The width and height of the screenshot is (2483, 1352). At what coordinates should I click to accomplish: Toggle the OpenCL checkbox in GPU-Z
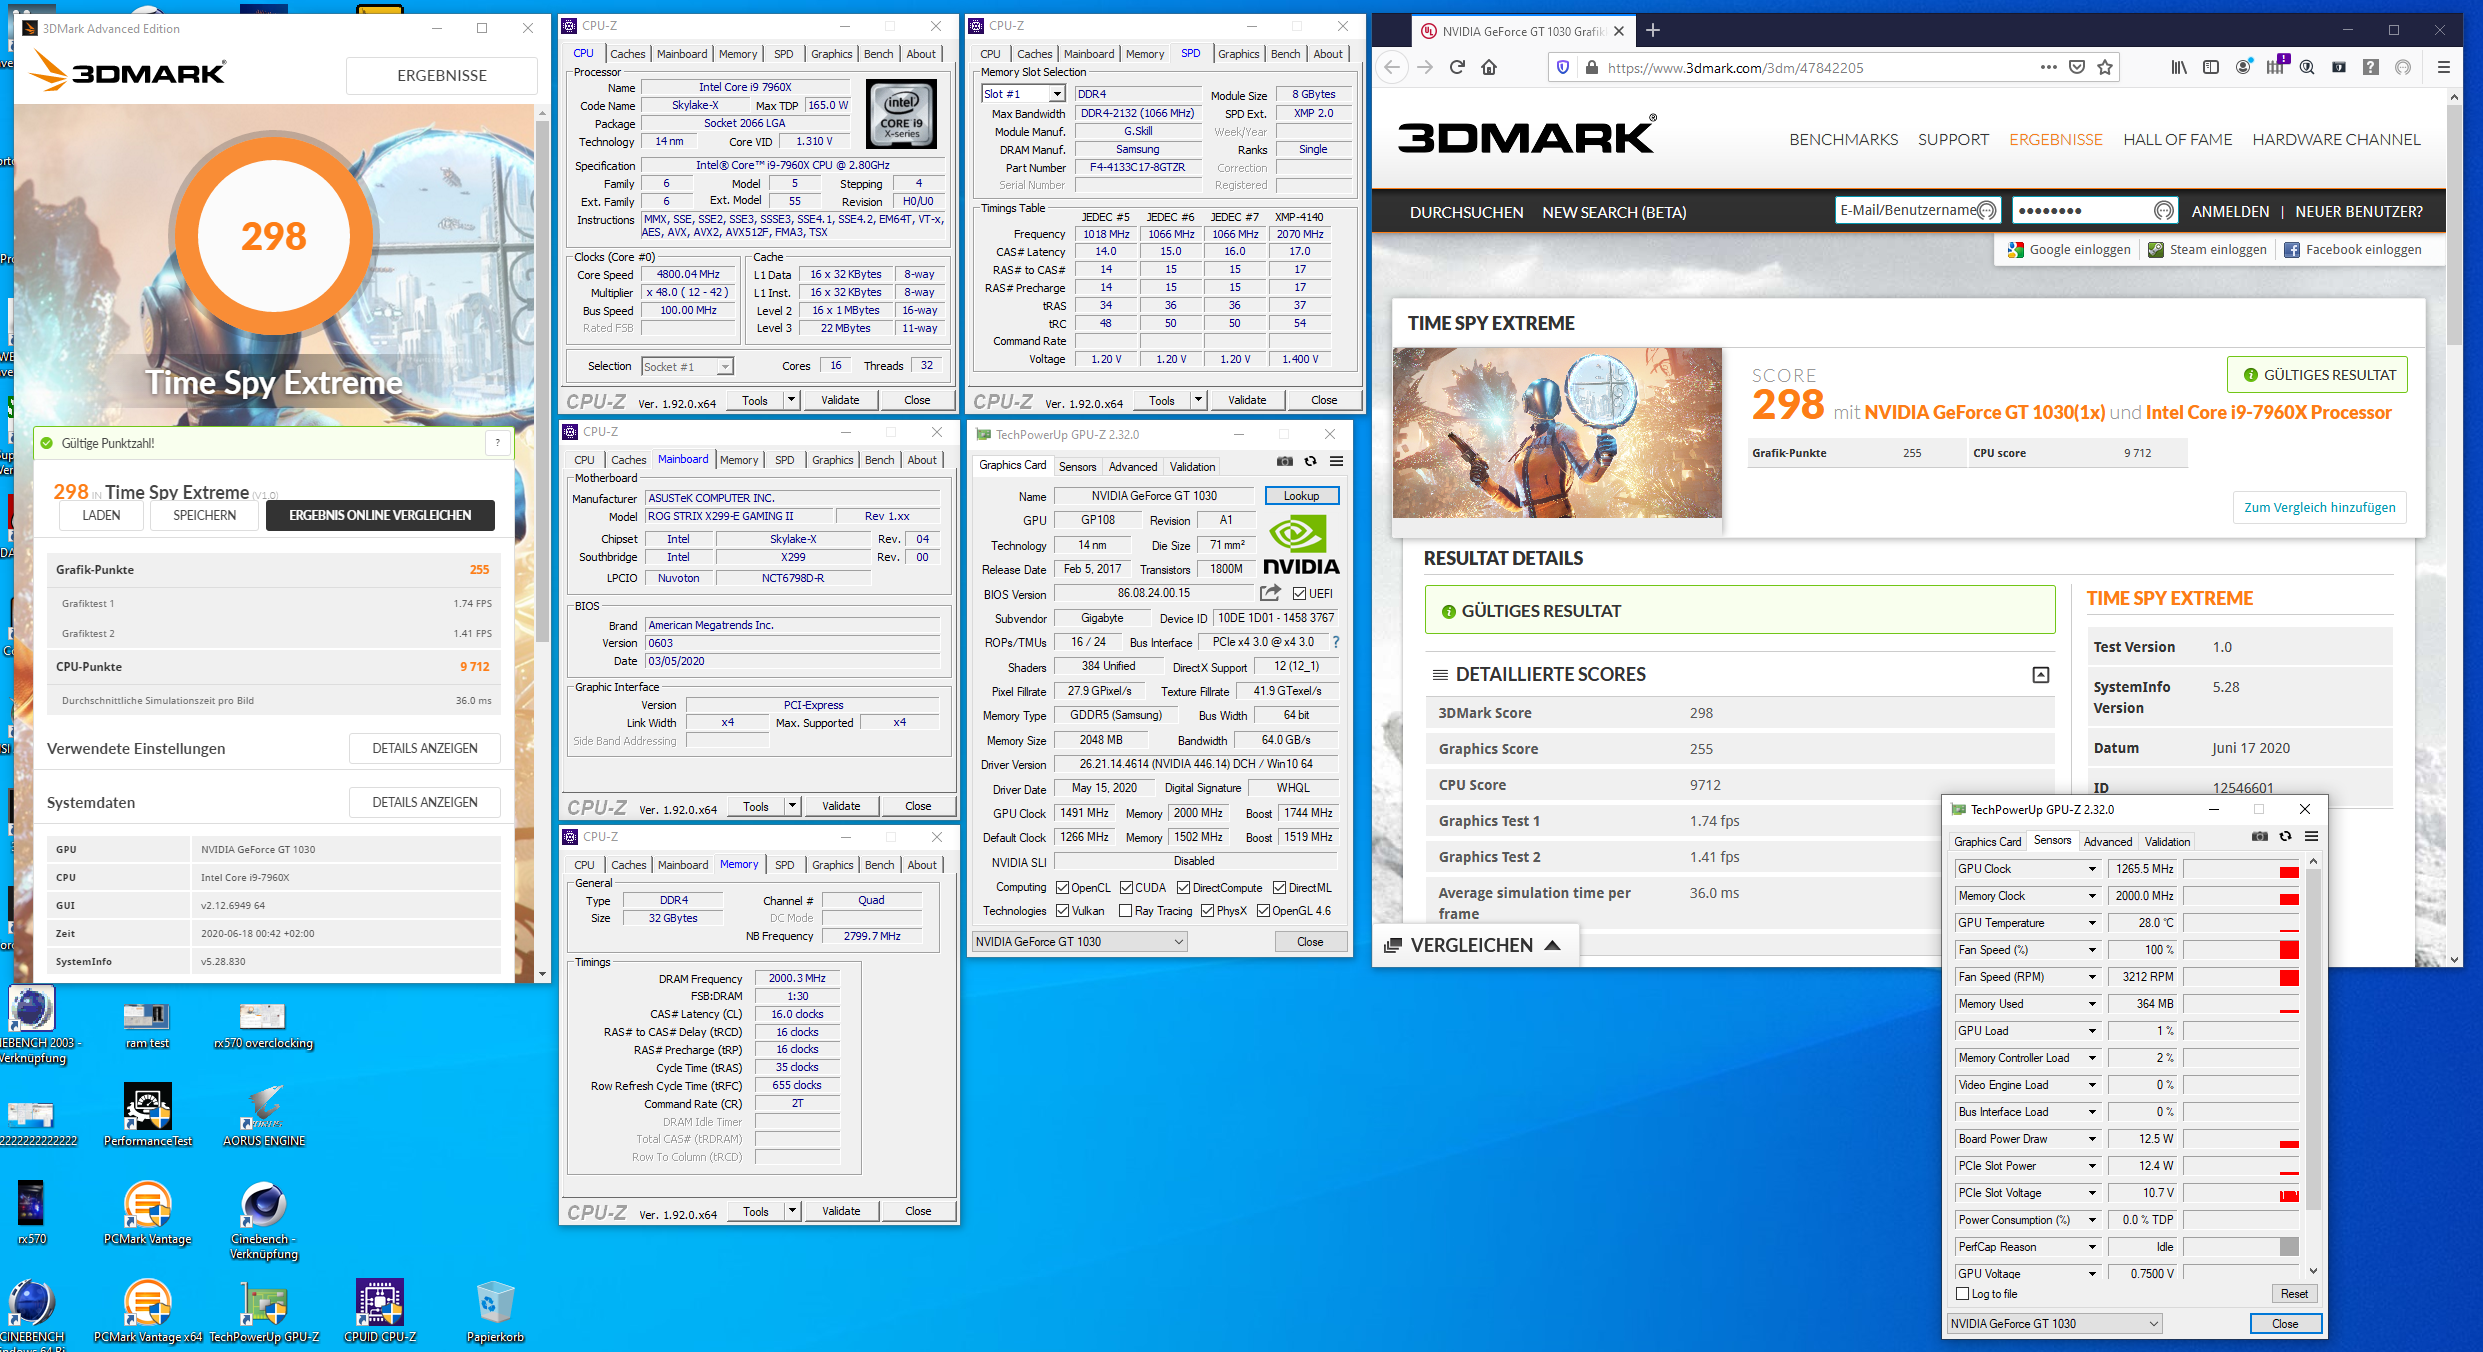(1062, 888)
